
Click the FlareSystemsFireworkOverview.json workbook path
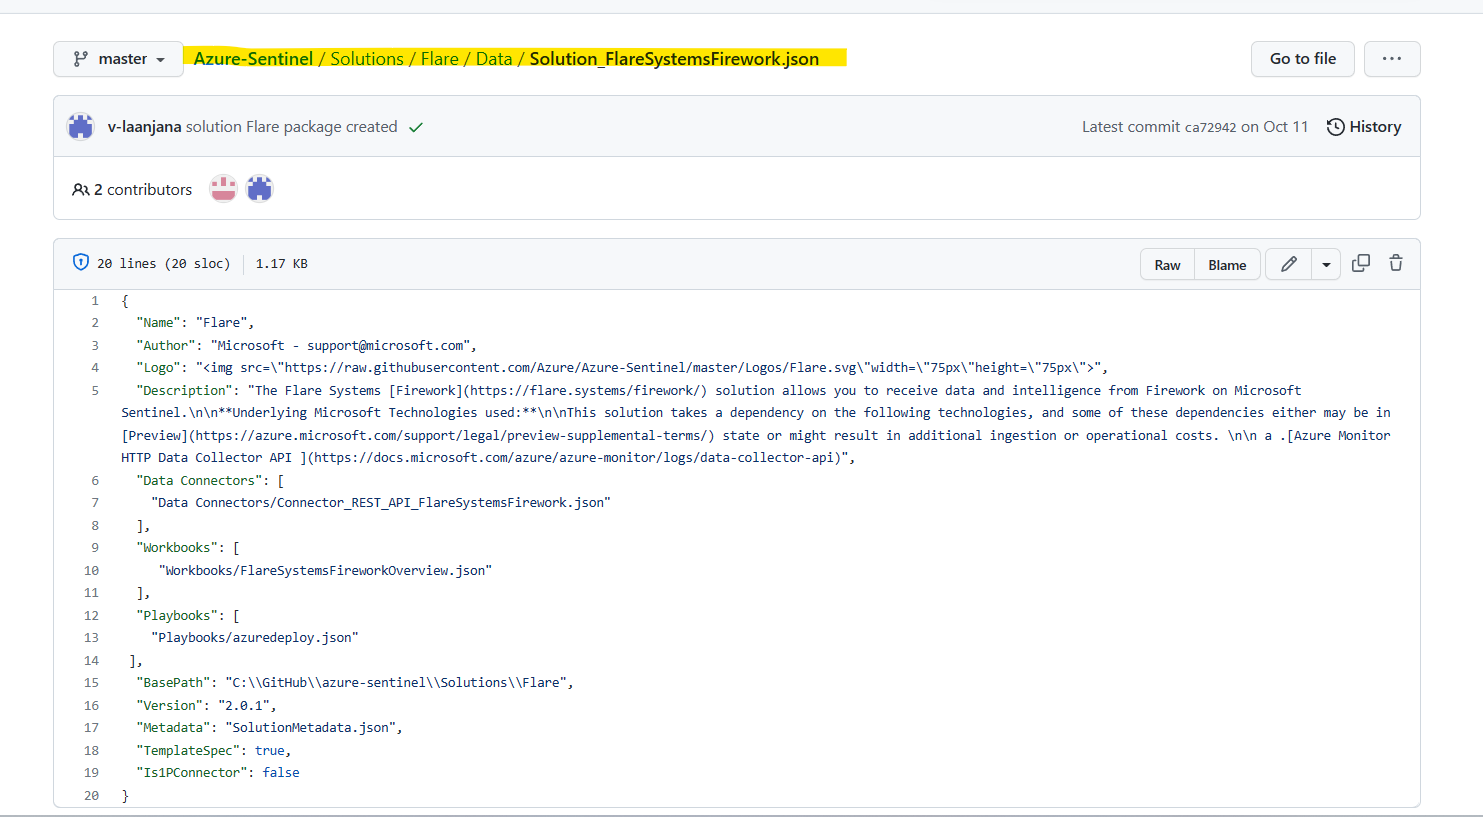pos(325,570)
